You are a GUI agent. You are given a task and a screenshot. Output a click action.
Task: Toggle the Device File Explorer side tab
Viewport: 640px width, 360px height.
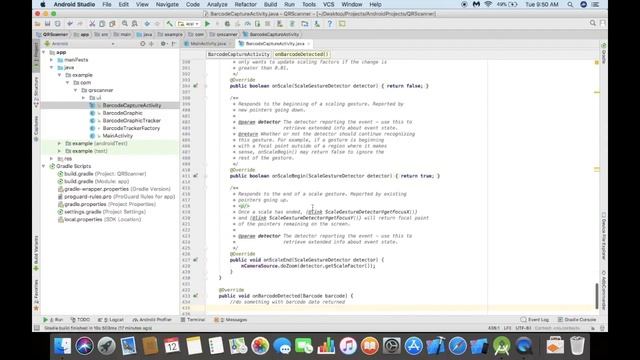(603, 236)
